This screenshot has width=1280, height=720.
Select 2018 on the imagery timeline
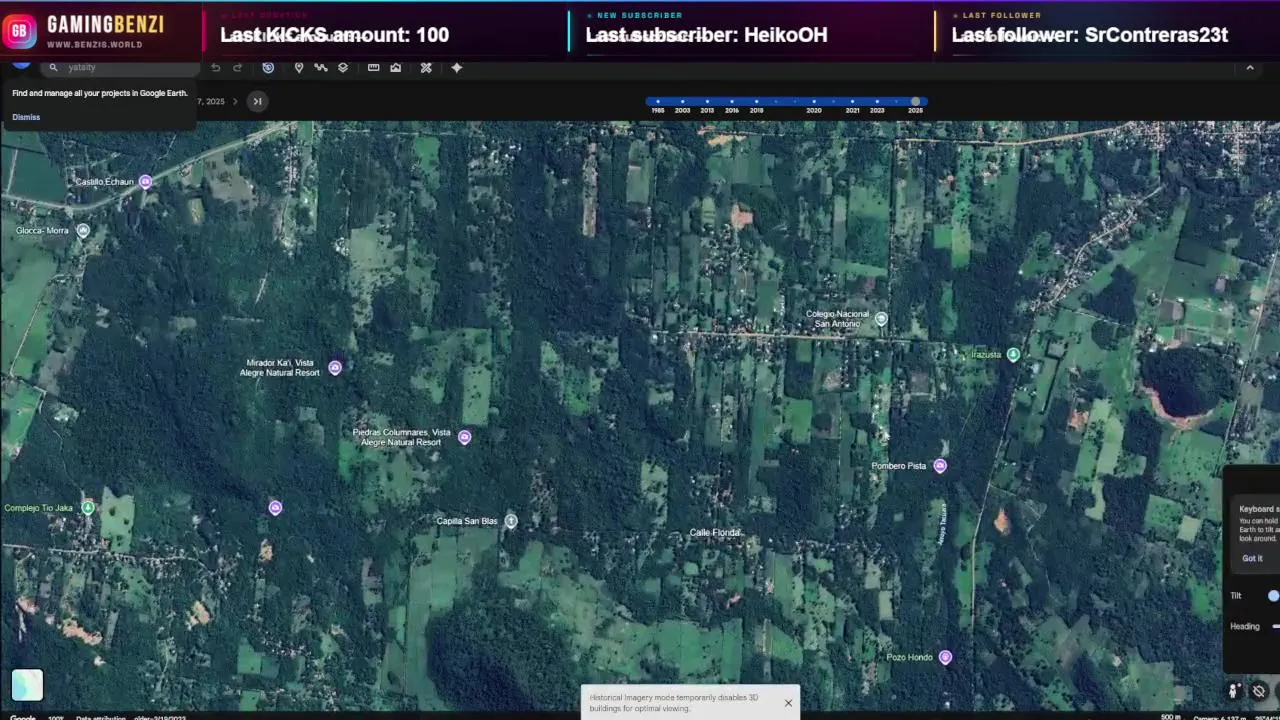pos(756,102)
